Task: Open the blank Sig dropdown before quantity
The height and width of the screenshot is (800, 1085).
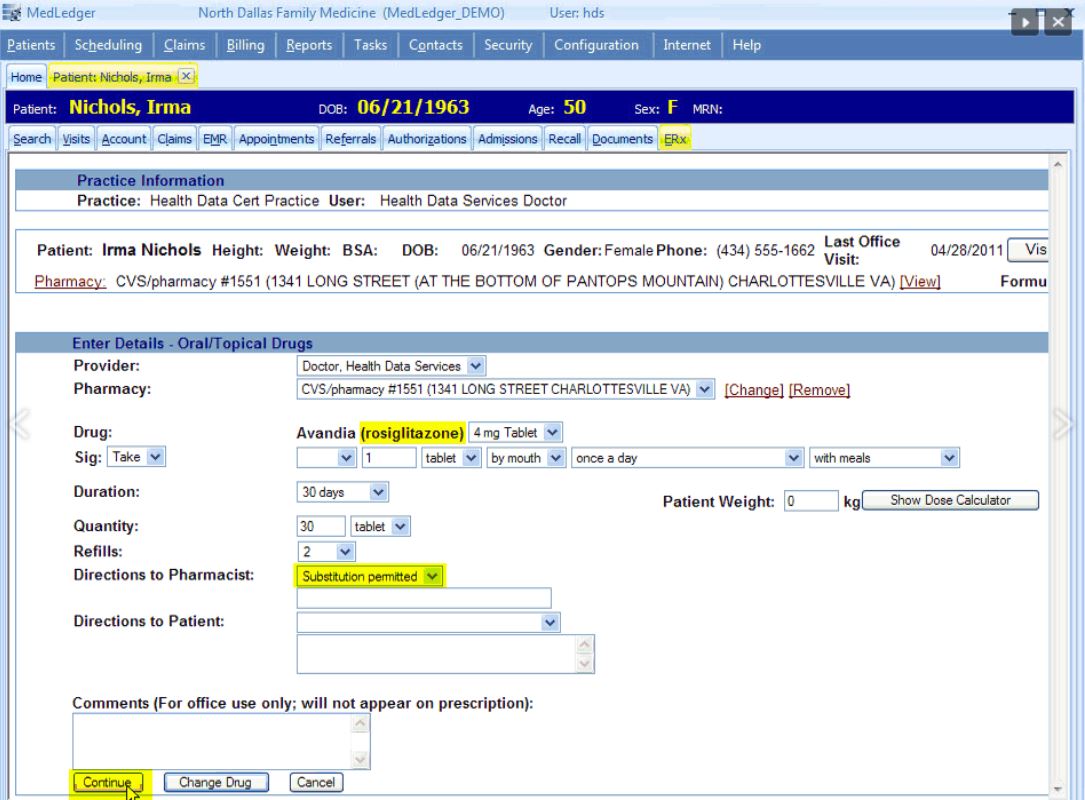Action: pos(327,457)
